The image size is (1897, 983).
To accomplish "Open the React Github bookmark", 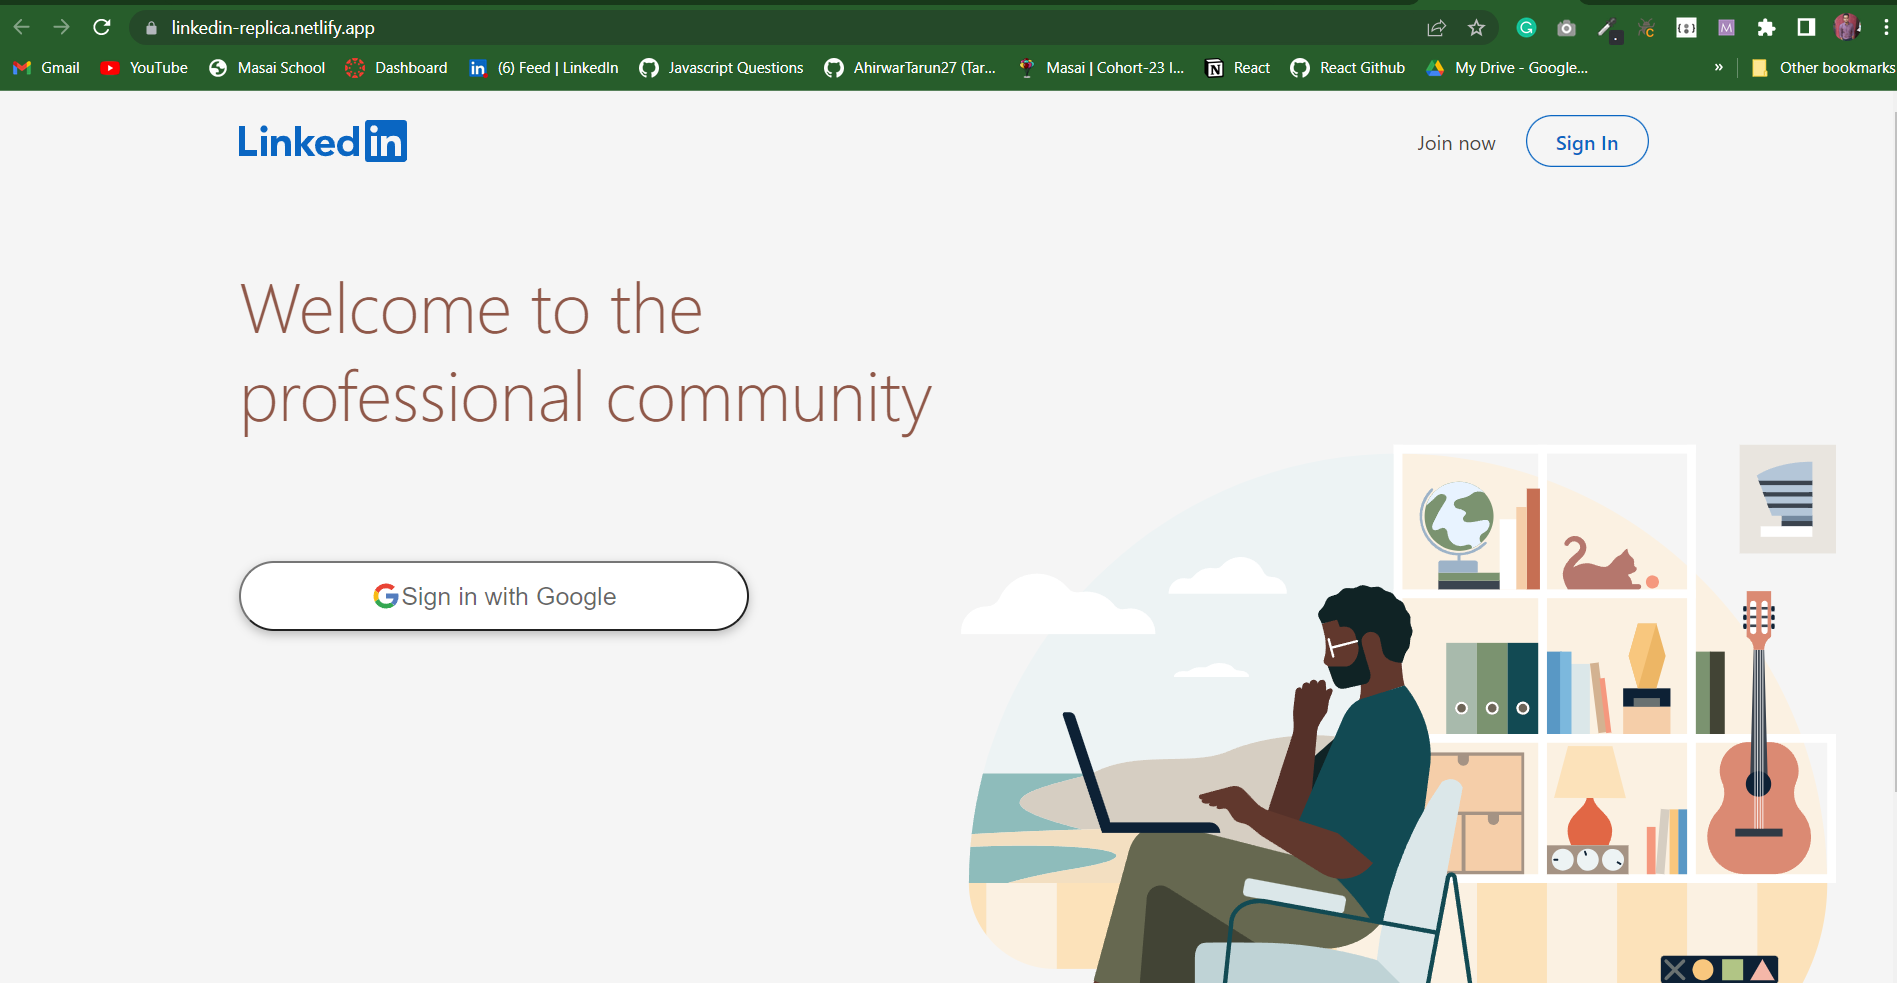I will pos(1348,68).
